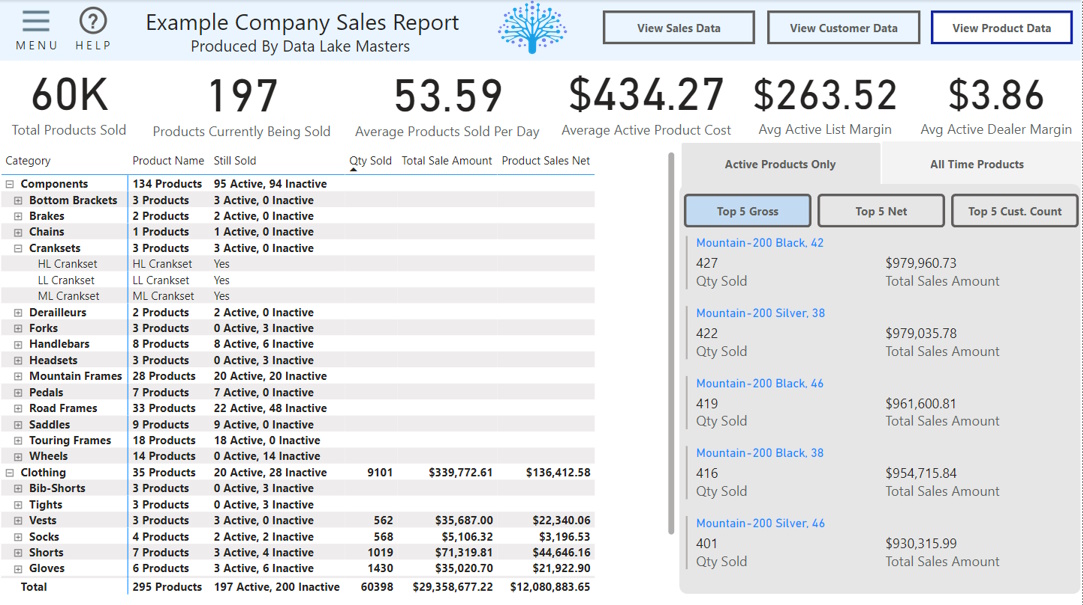Collapse the Clothing category row
The image size is (1083, 605).
pos(10,472)
